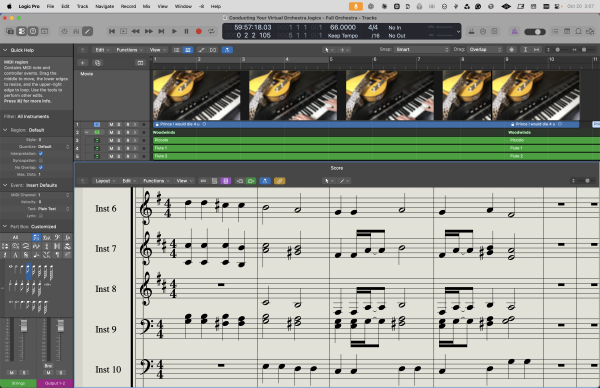Screen dimensions: 600x388
Task: Mute track 1 with M button
Action: [x=111, y=125]
